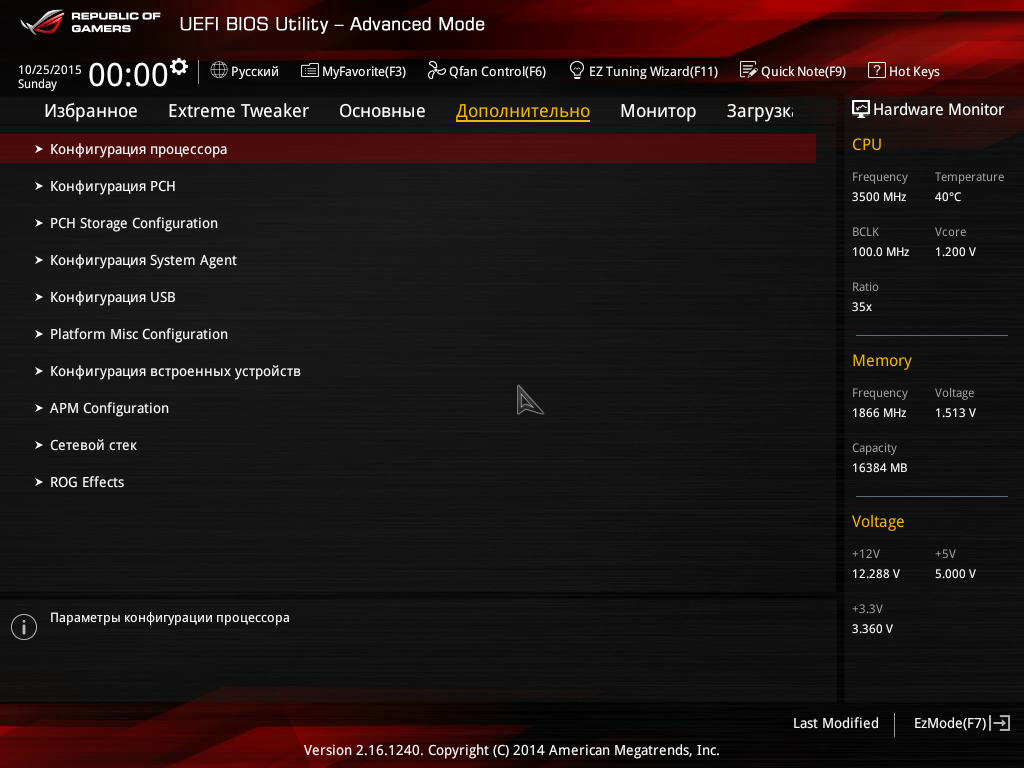Click the +5V value 5.000 V
The height and width of the screenshot is (768, 1024).
(955, 573)
